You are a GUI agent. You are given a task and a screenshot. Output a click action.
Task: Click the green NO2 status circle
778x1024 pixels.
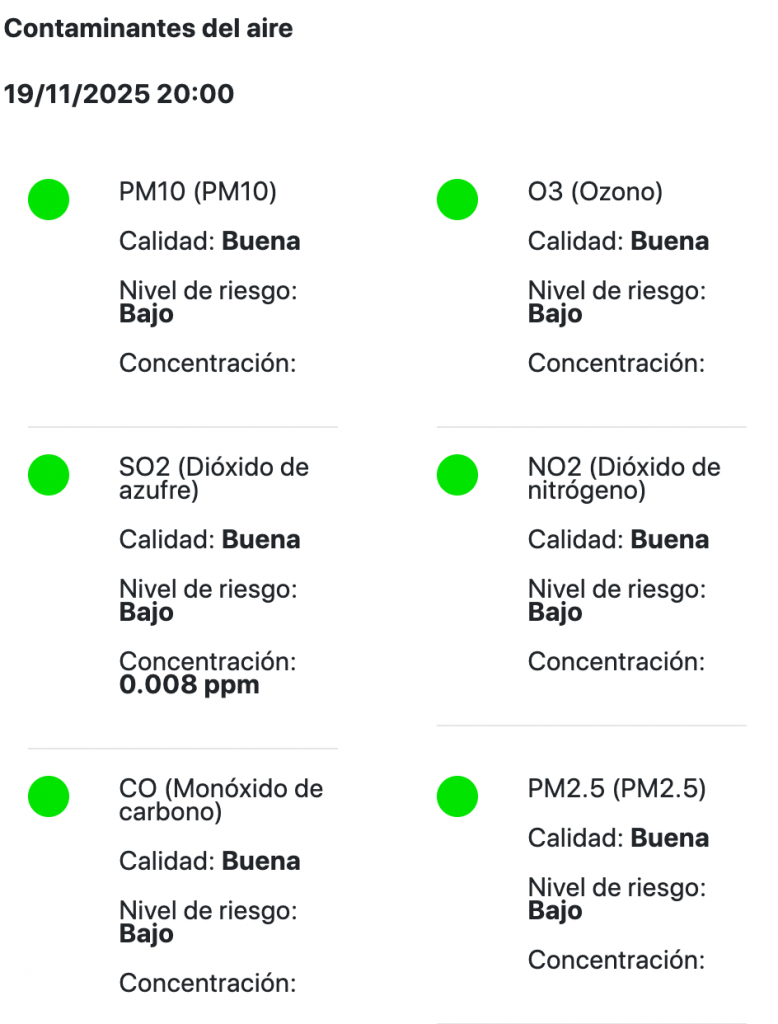click(457, 475)
